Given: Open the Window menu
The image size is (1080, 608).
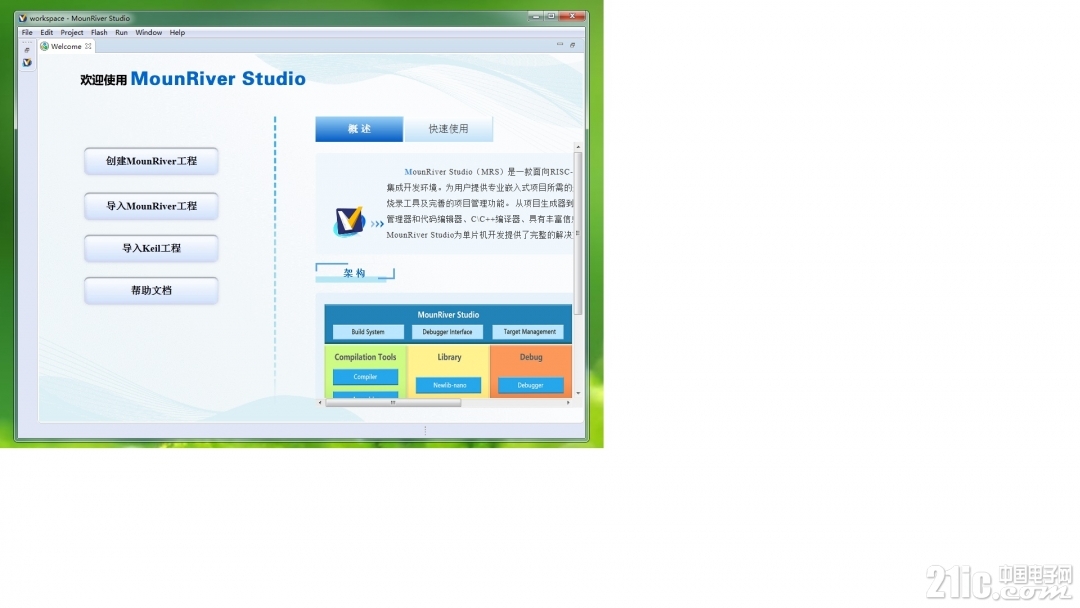Looking at the screenshot, I should (149, 32).
